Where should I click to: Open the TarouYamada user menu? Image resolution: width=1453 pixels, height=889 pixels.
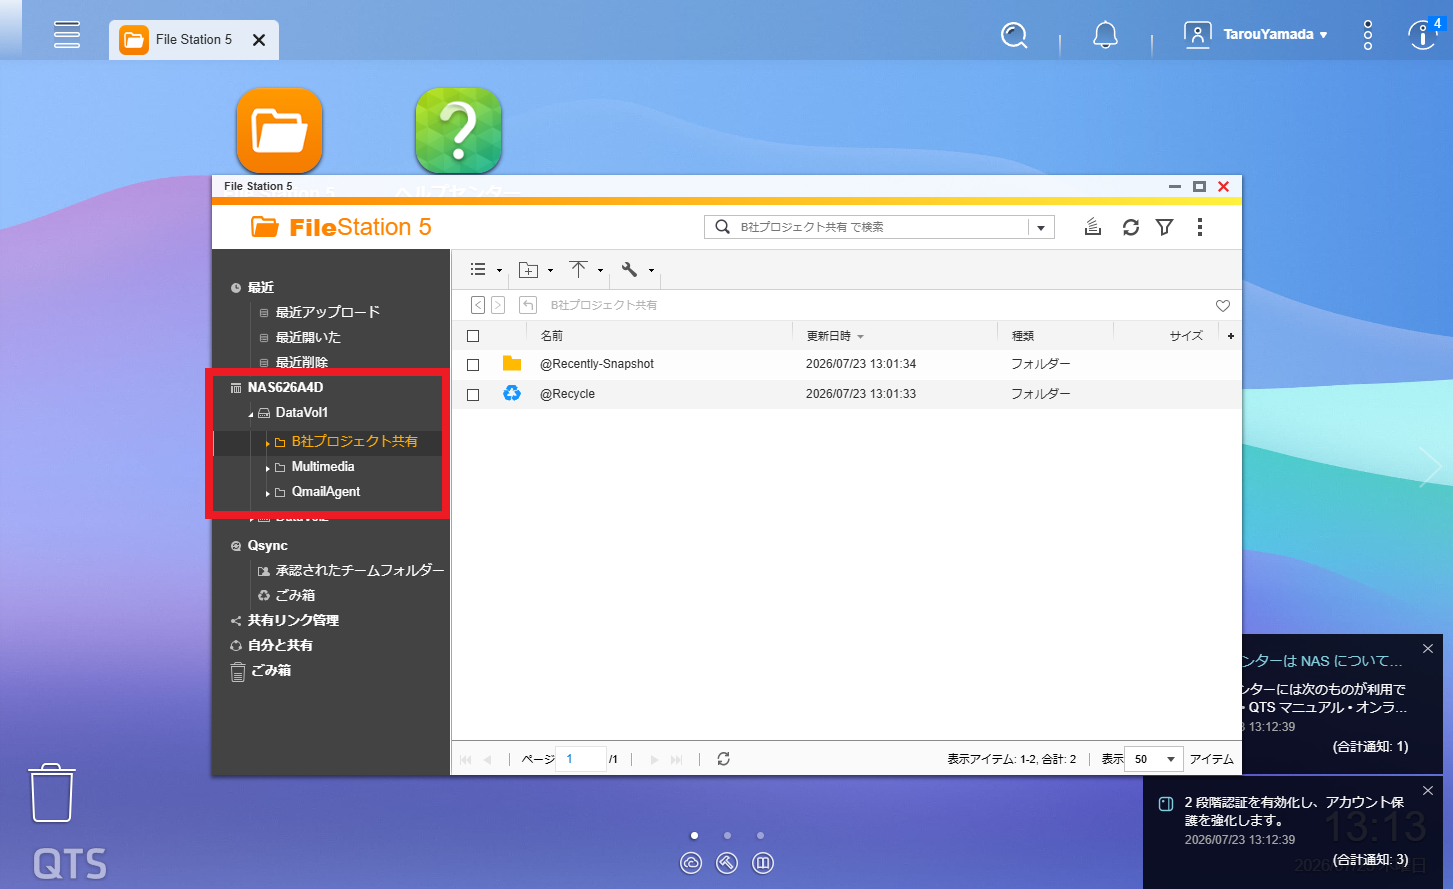pyautogui.click(x=1256, y=35)
